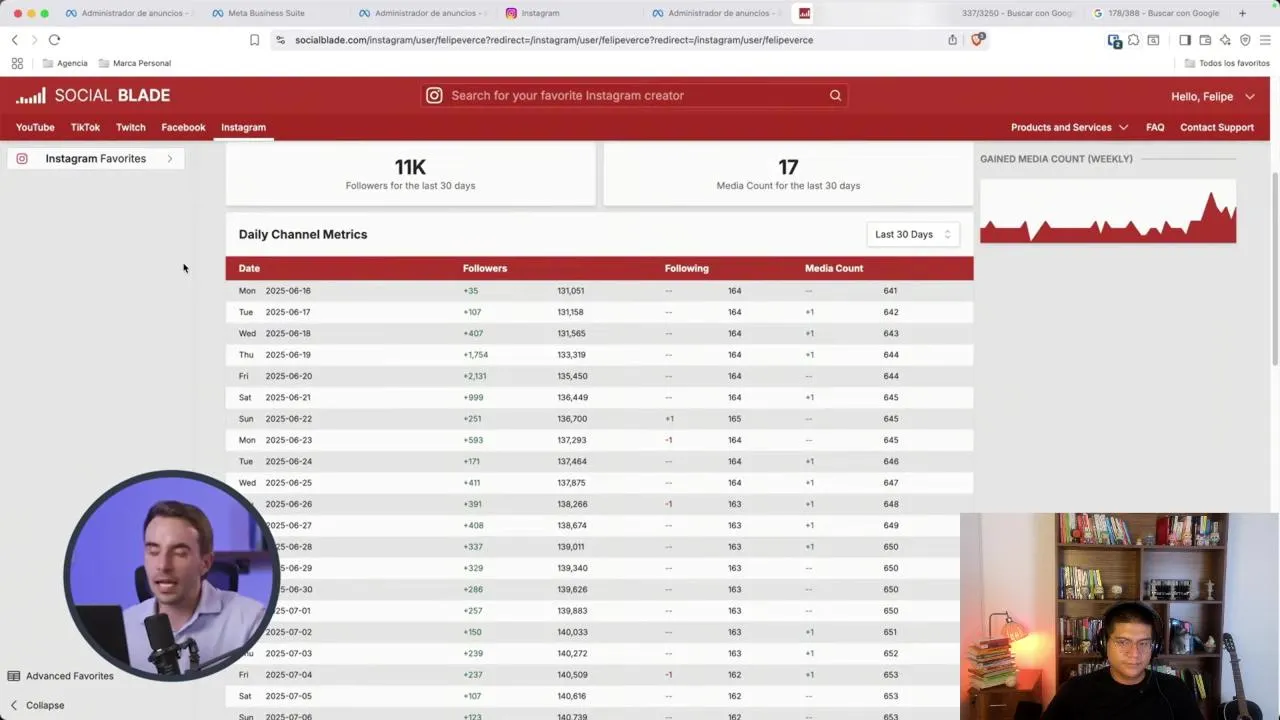The width and height of the screenshot is (1280, 720).
Task: Expand the Instagram Favorites chevron
Action: point(170,158)
